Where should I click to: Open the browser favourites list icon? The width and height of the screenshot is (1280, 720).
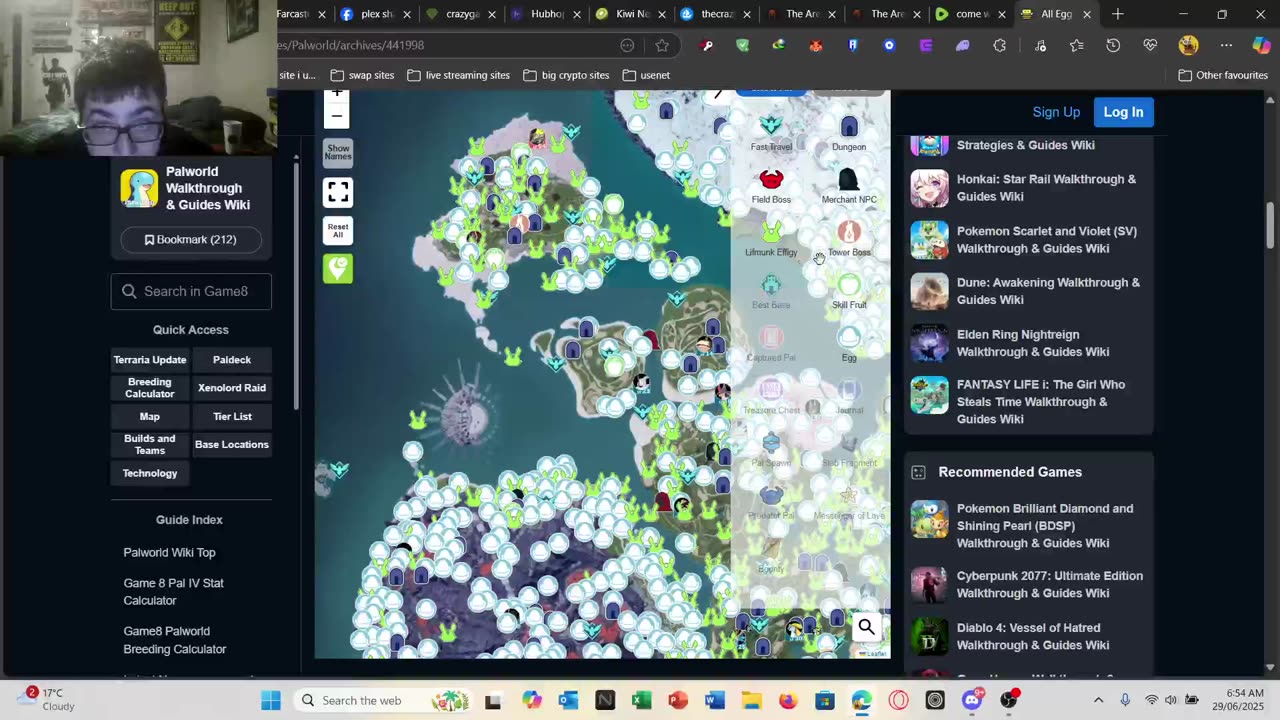click(1076, 45)
